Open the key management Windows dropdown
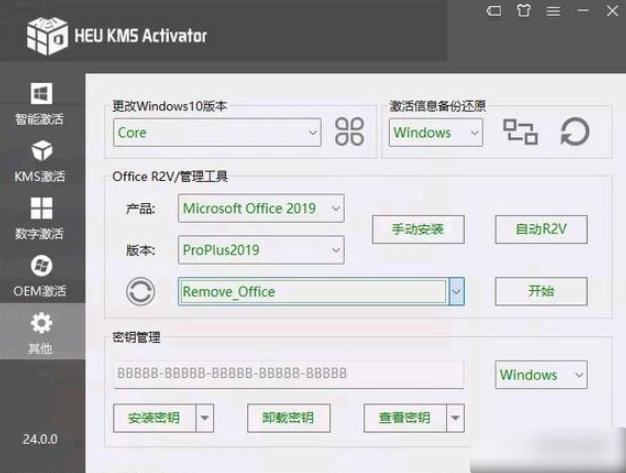The image size is (626, 473). pos(541,374)
